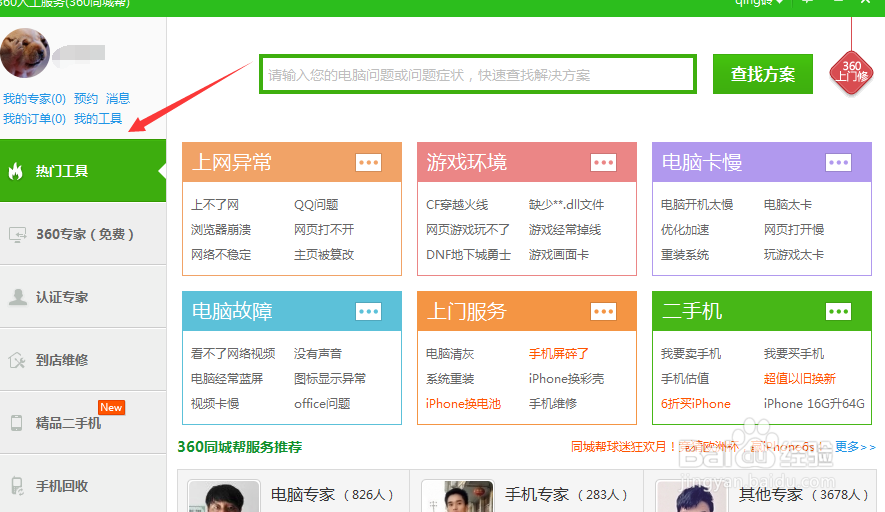Switch to 精品二手机 sidebar tab

point(83,423)
